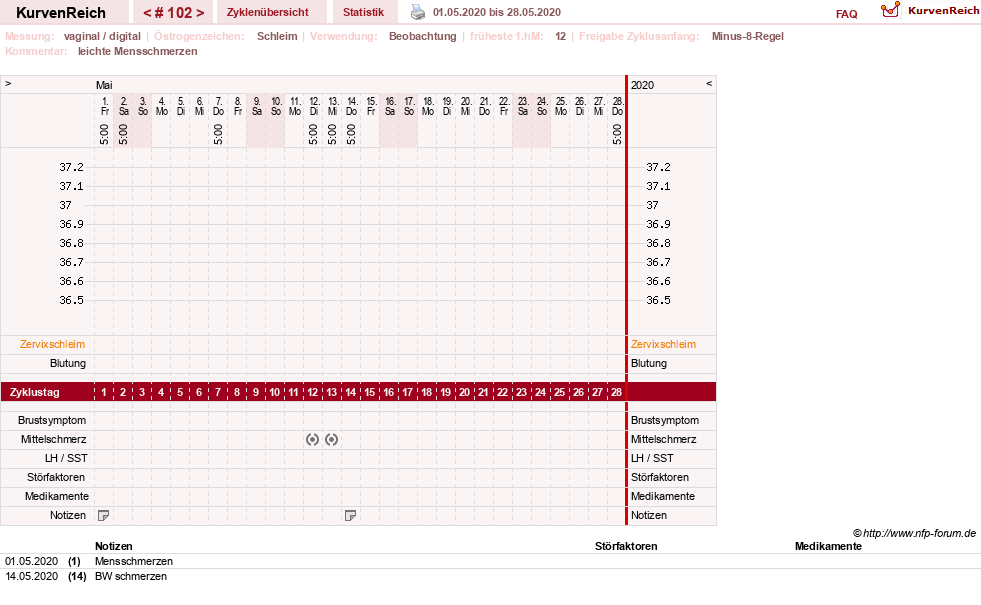Click the 'Mai' month label

point(104,85)
